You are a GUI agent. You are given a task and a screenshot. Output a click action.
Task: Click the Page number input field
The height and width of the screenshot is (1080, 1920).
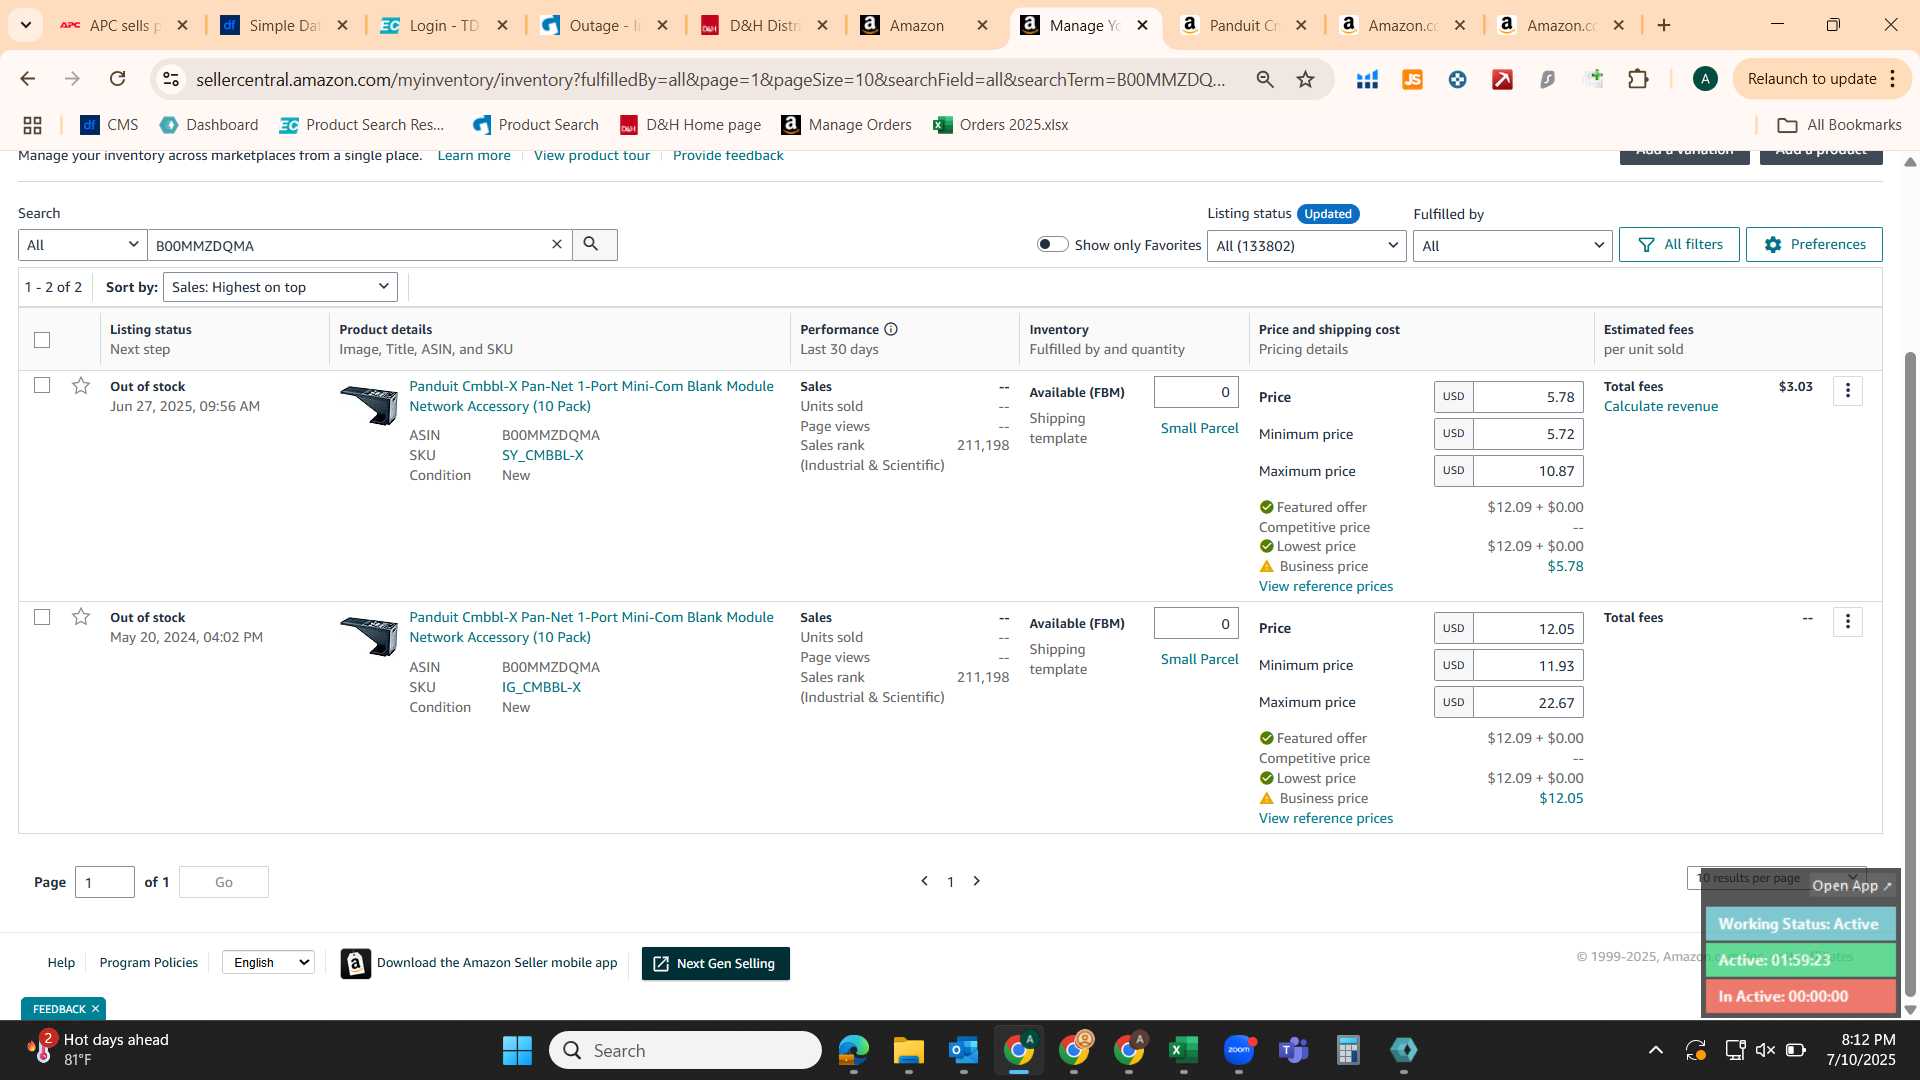point(105,882)
